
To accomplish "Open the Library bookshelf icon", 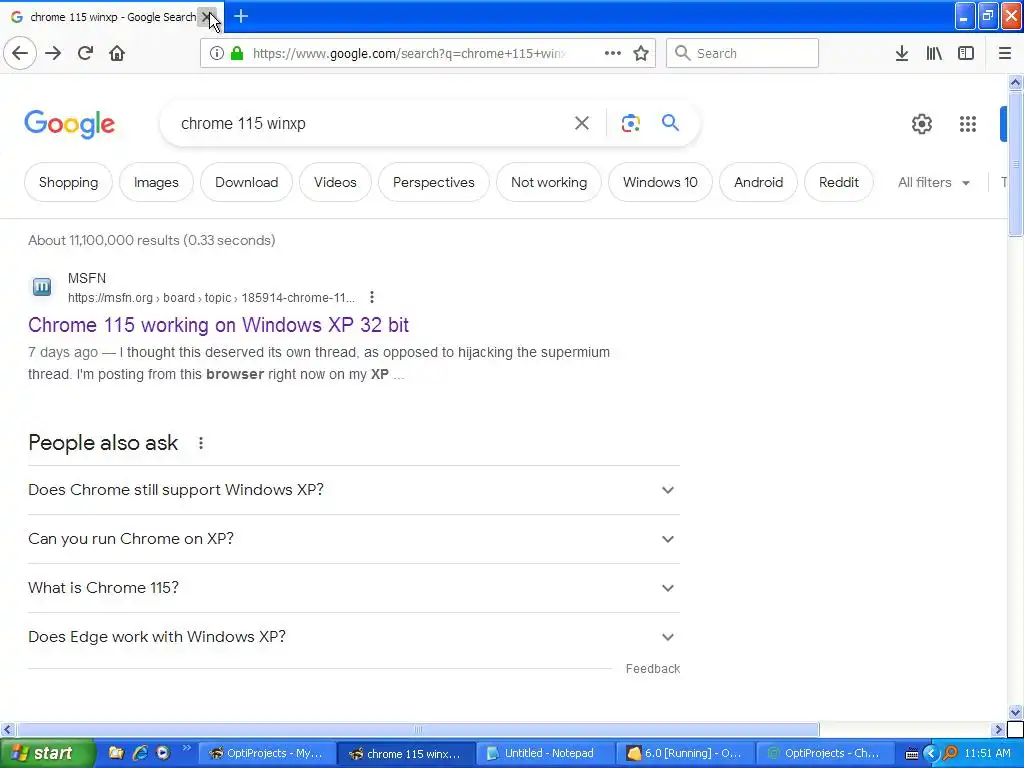I will 934,53.
